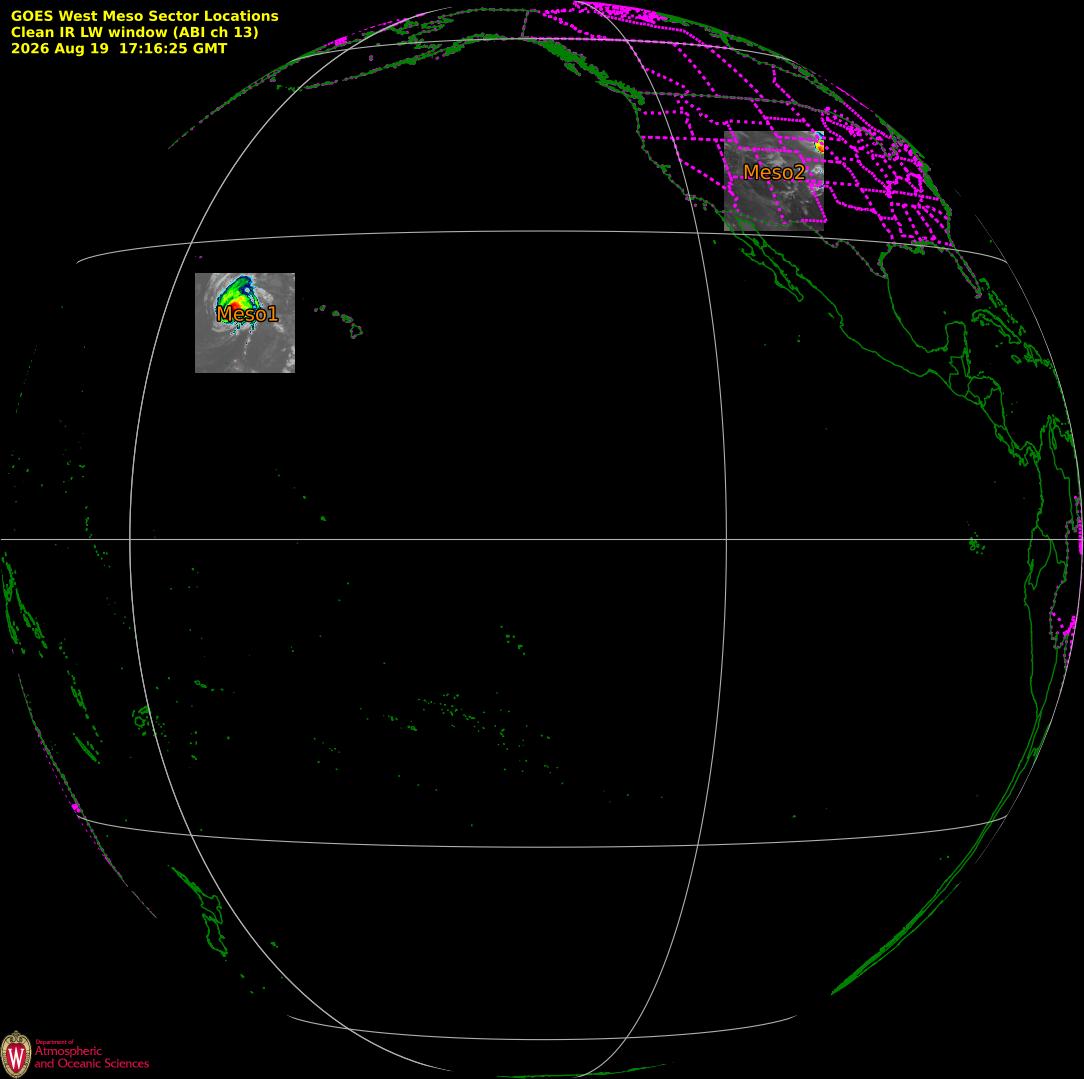Click the Meso2 sector thumbnail
This screenshot has width=1084, height=1079.
(774, 181)
